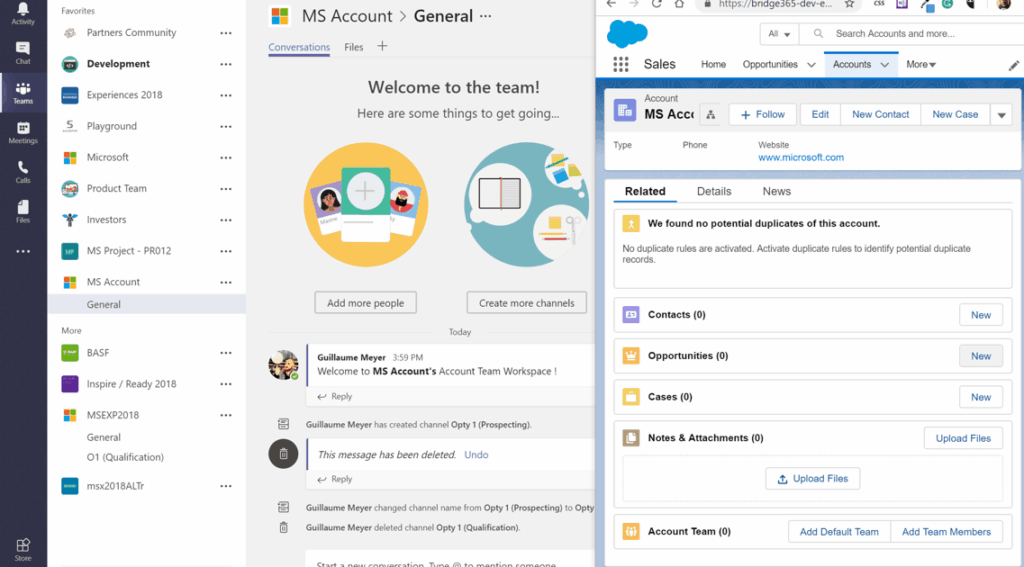
Task: Open the Details tab
Action: (714, 191)
